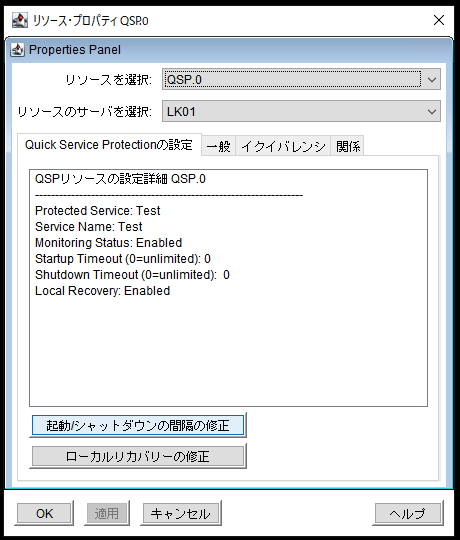Open the イクイバレンシ tab
Viewport: 460px width, 540px height.
point(283,146)
